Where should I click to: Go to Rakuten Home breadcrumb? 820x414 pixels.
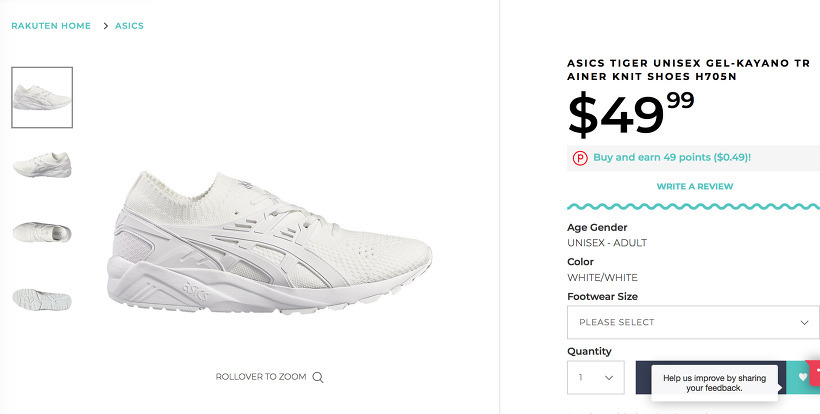[x=51, y=26]
